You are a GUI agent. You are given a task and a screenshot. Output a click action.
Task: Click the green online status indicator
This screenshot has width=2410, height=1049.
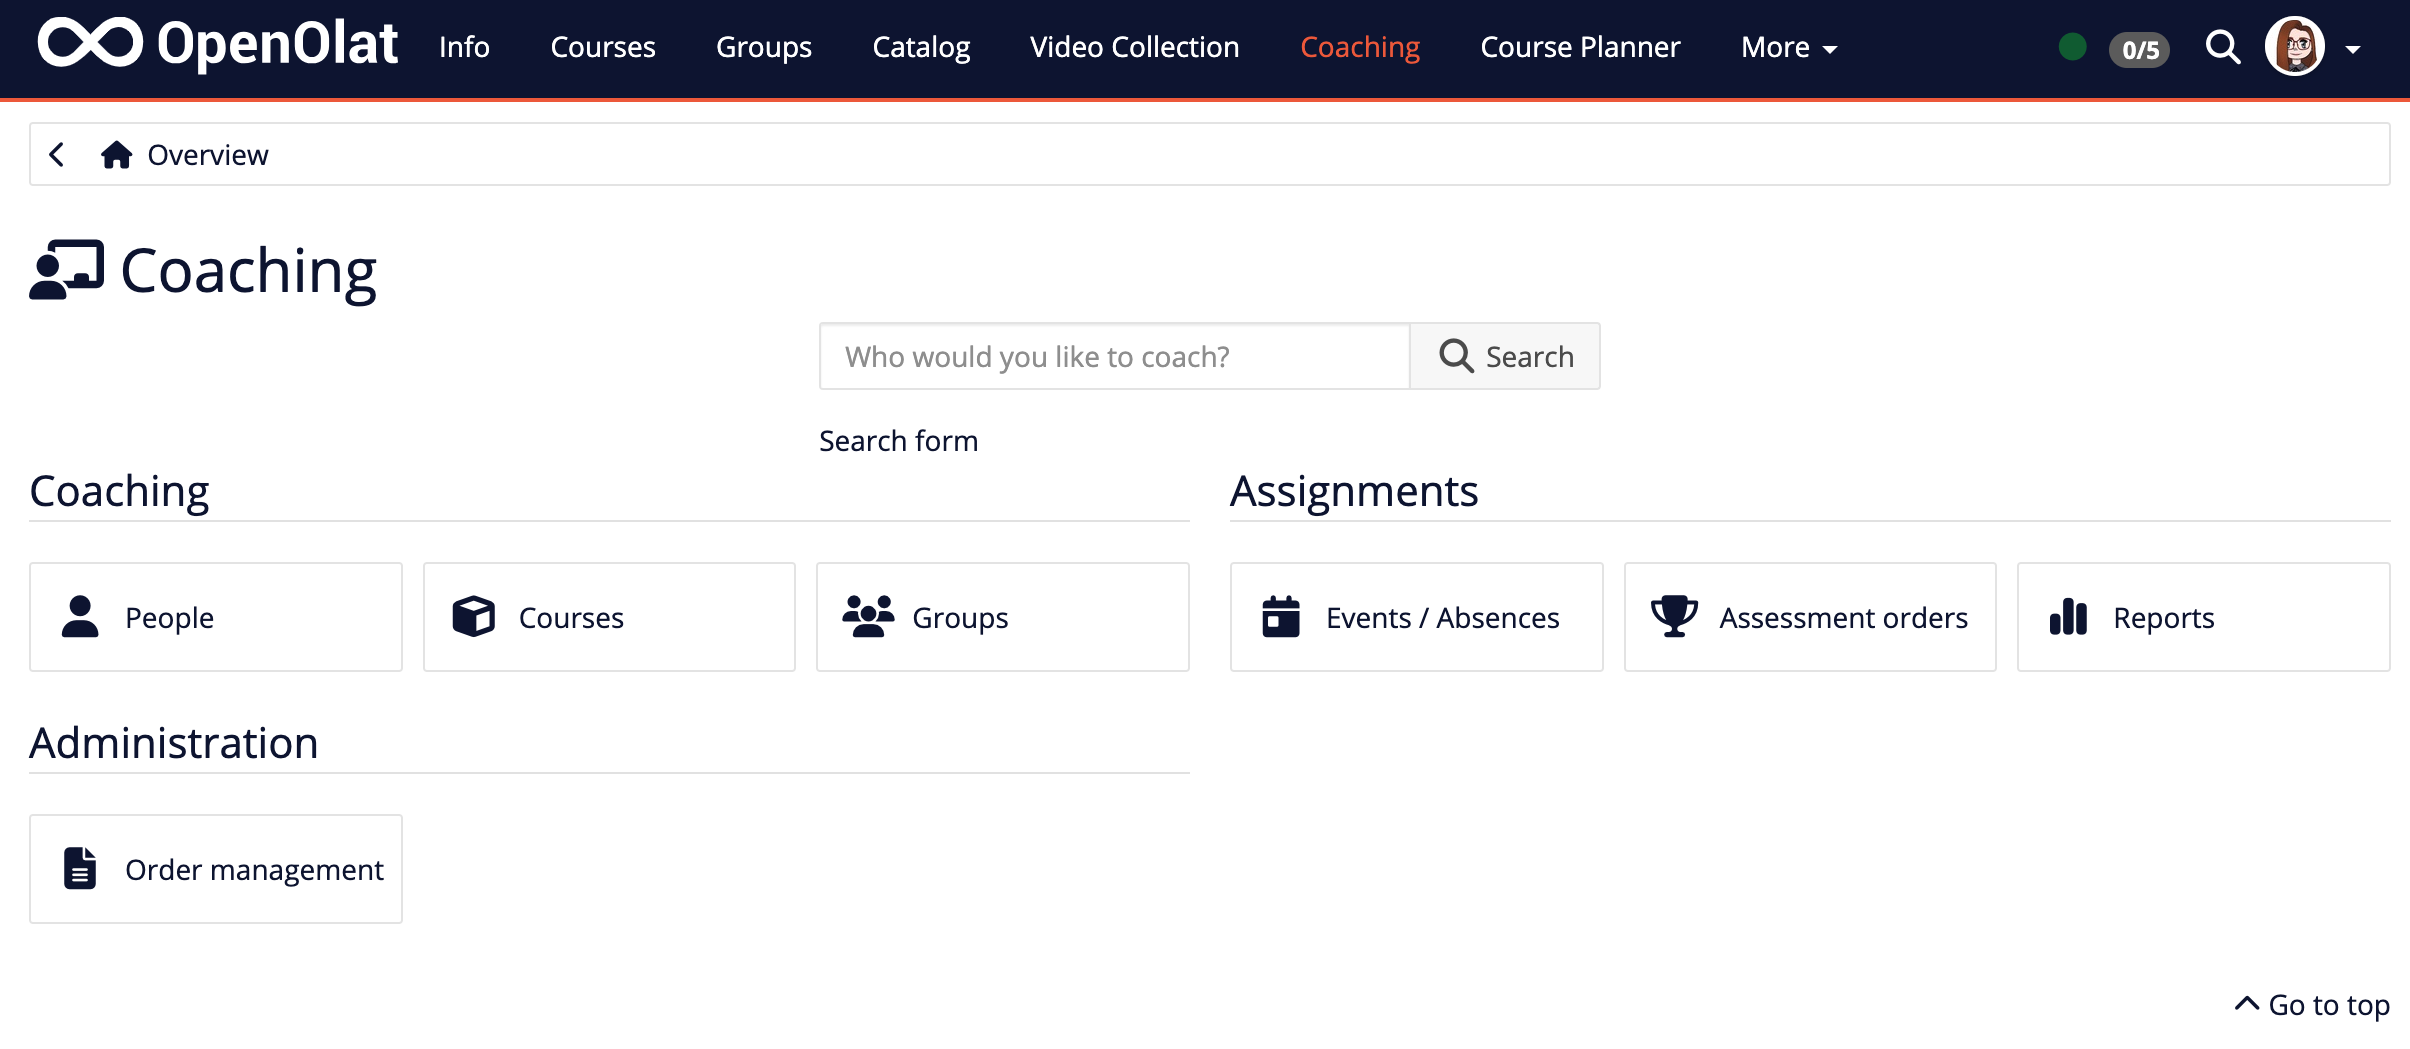[2070, 47]
